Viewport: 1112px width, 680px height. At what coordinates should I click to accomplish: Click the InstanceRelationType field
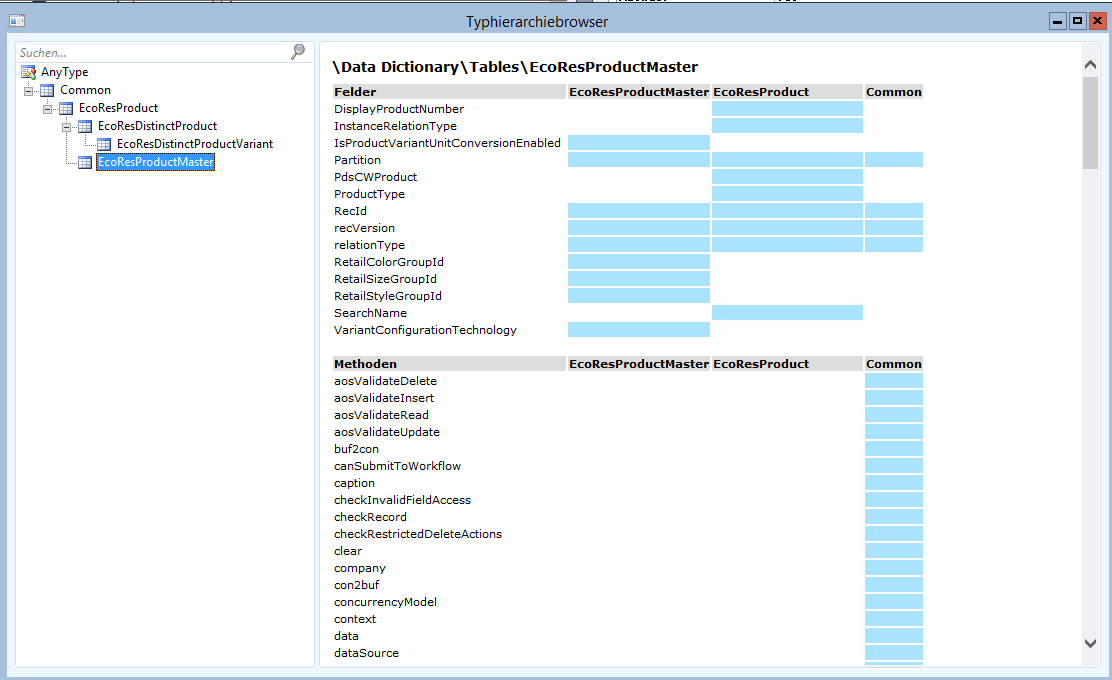[x=396, y=126]
